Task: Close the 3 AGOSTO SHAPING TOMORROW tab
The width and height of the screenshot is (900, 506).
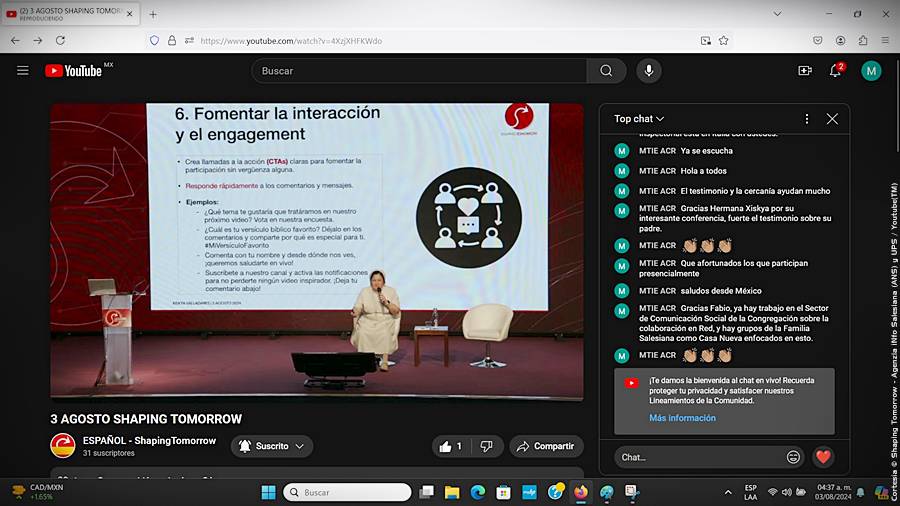Action: (x=130, y=14)
